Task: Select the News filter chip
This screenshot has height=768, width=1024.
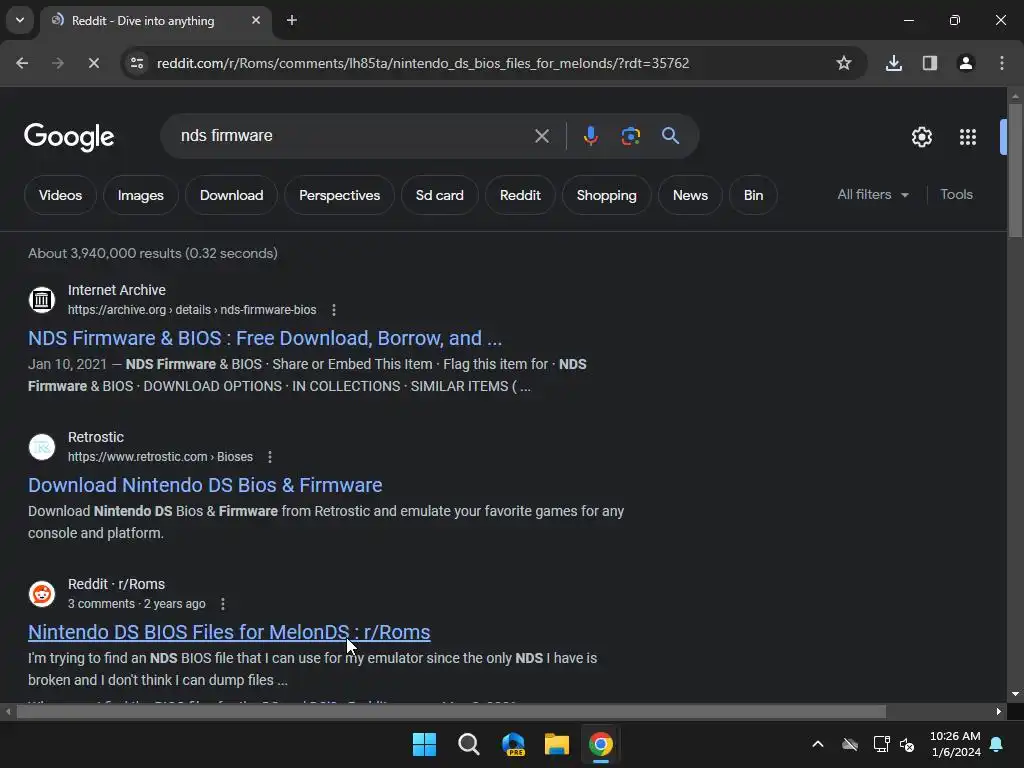Action: coord(690,195)
